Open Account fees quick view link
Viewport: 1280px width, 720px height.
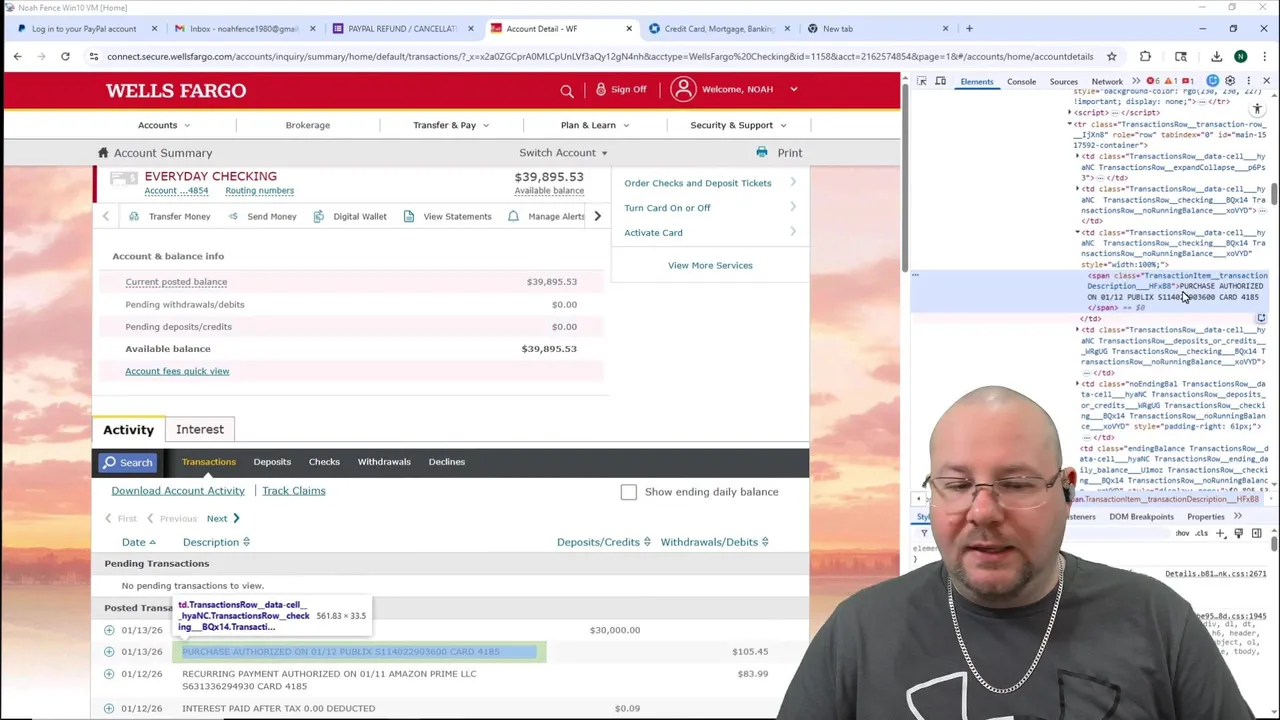click(x=177, y=371)
